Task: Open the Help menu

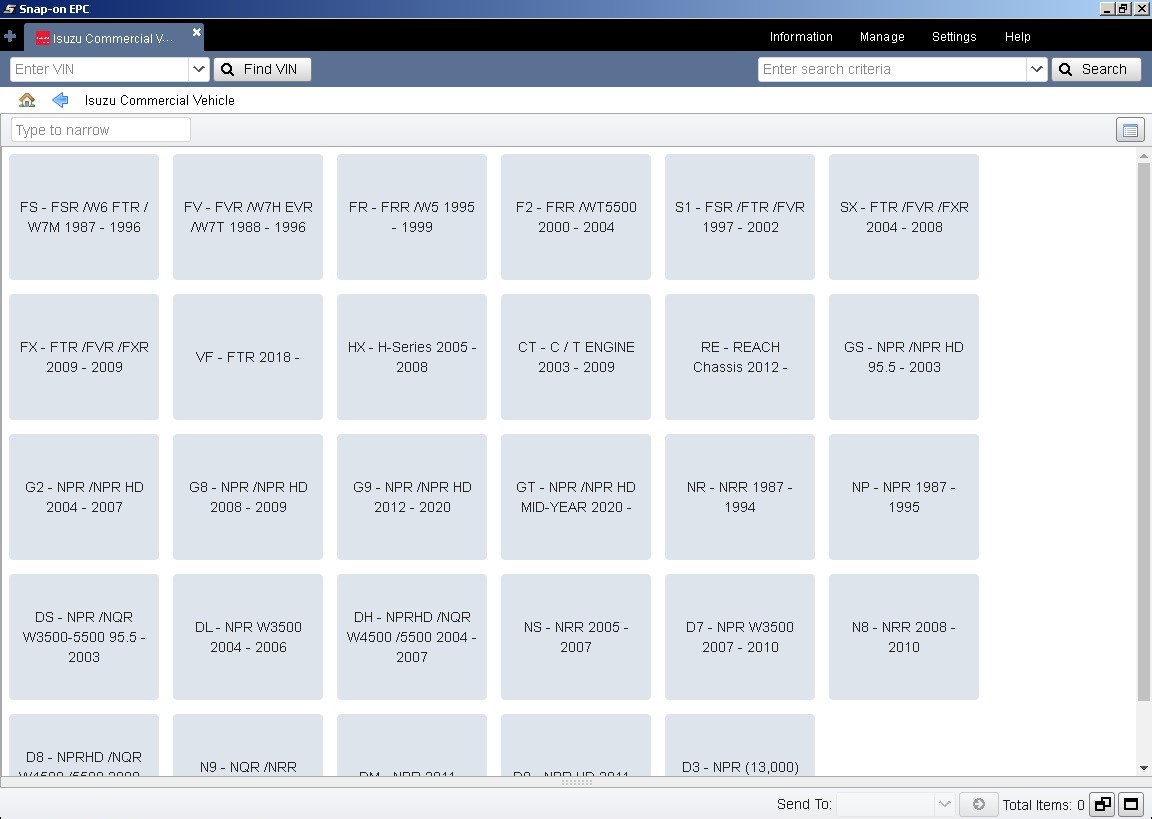Action: coord(1018,37)
